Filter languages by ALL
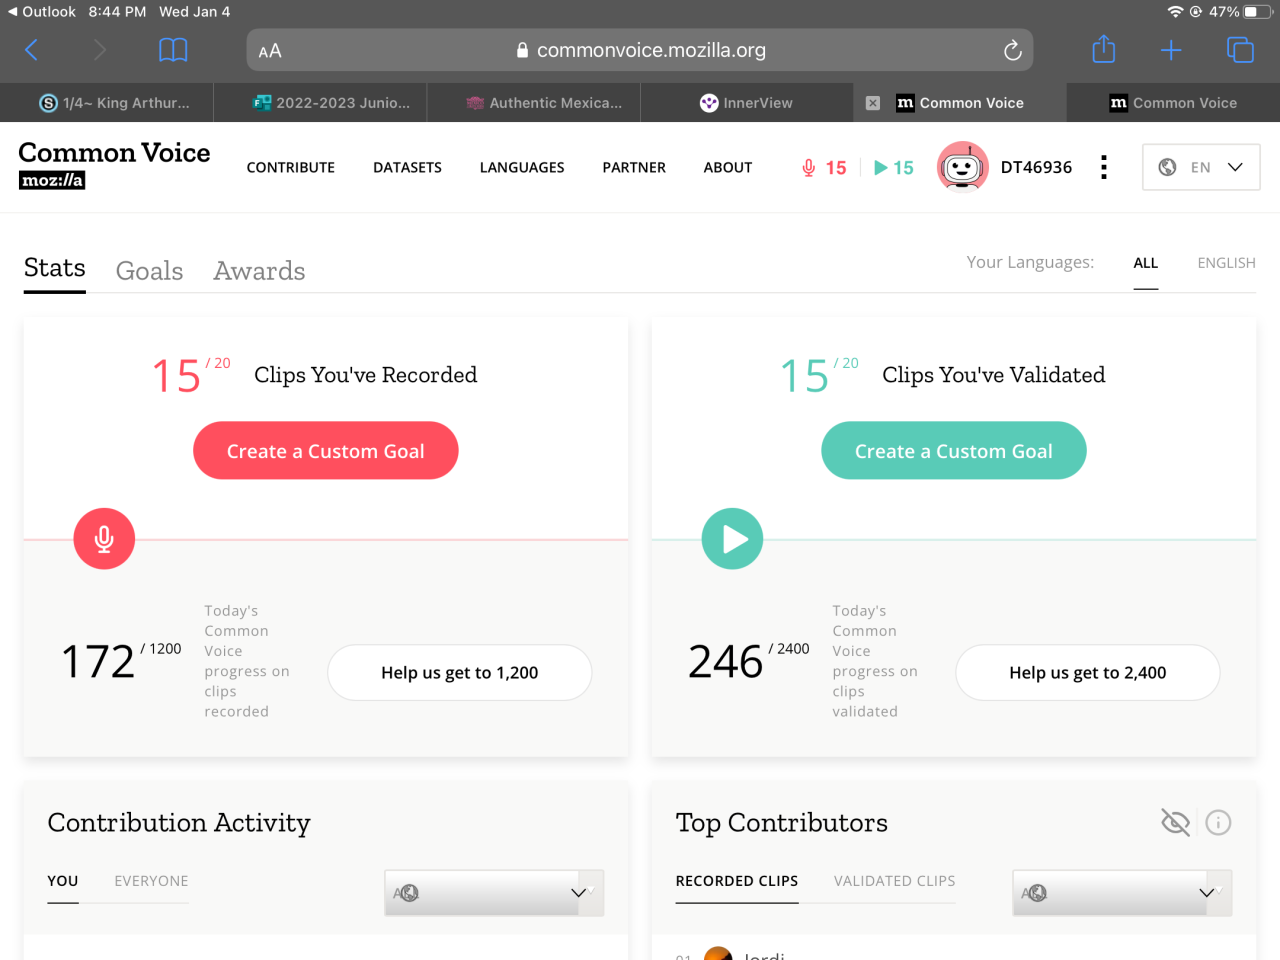 tap(1146, 263)
